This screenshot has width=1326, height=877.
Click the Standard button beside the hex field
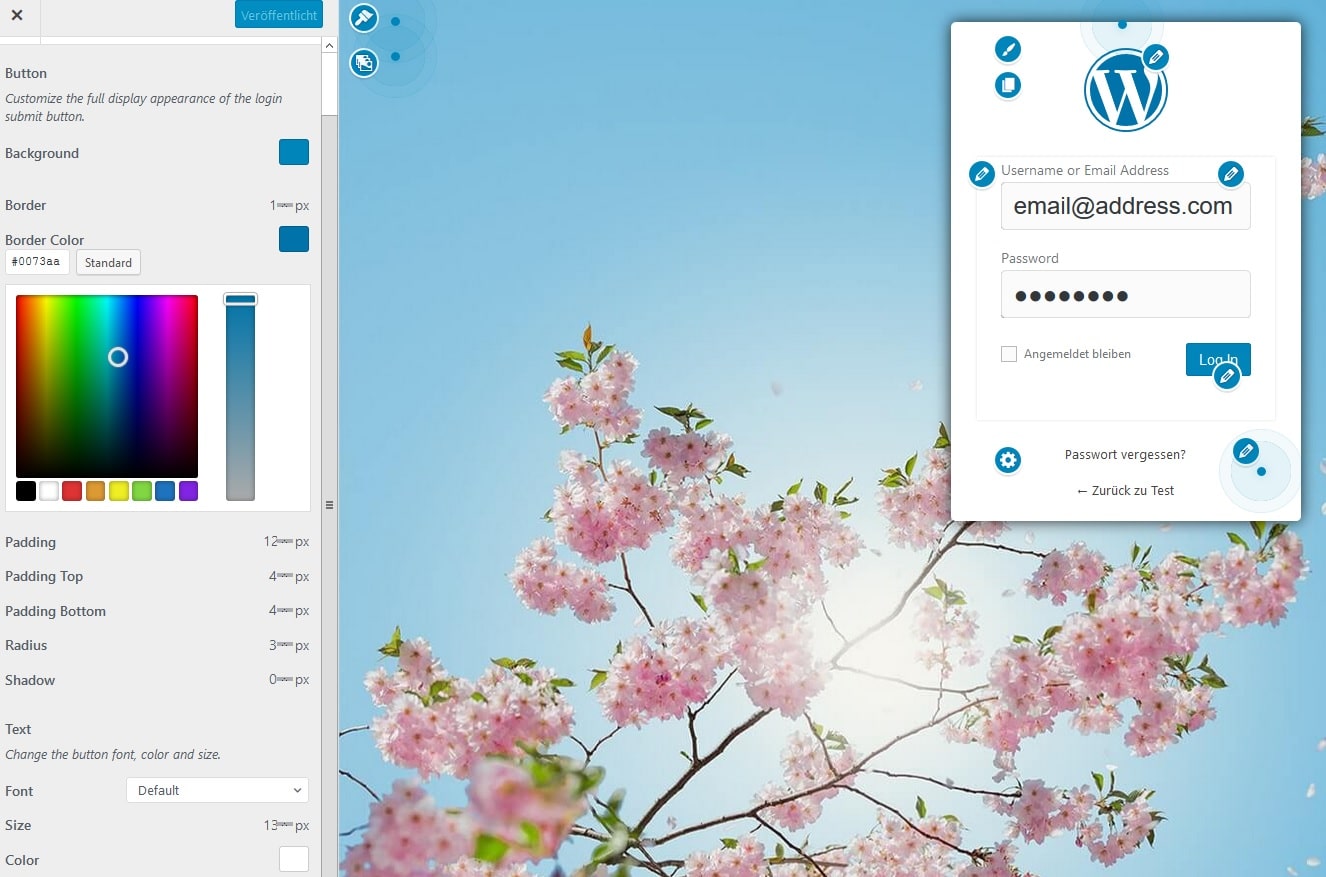[108, 262]
